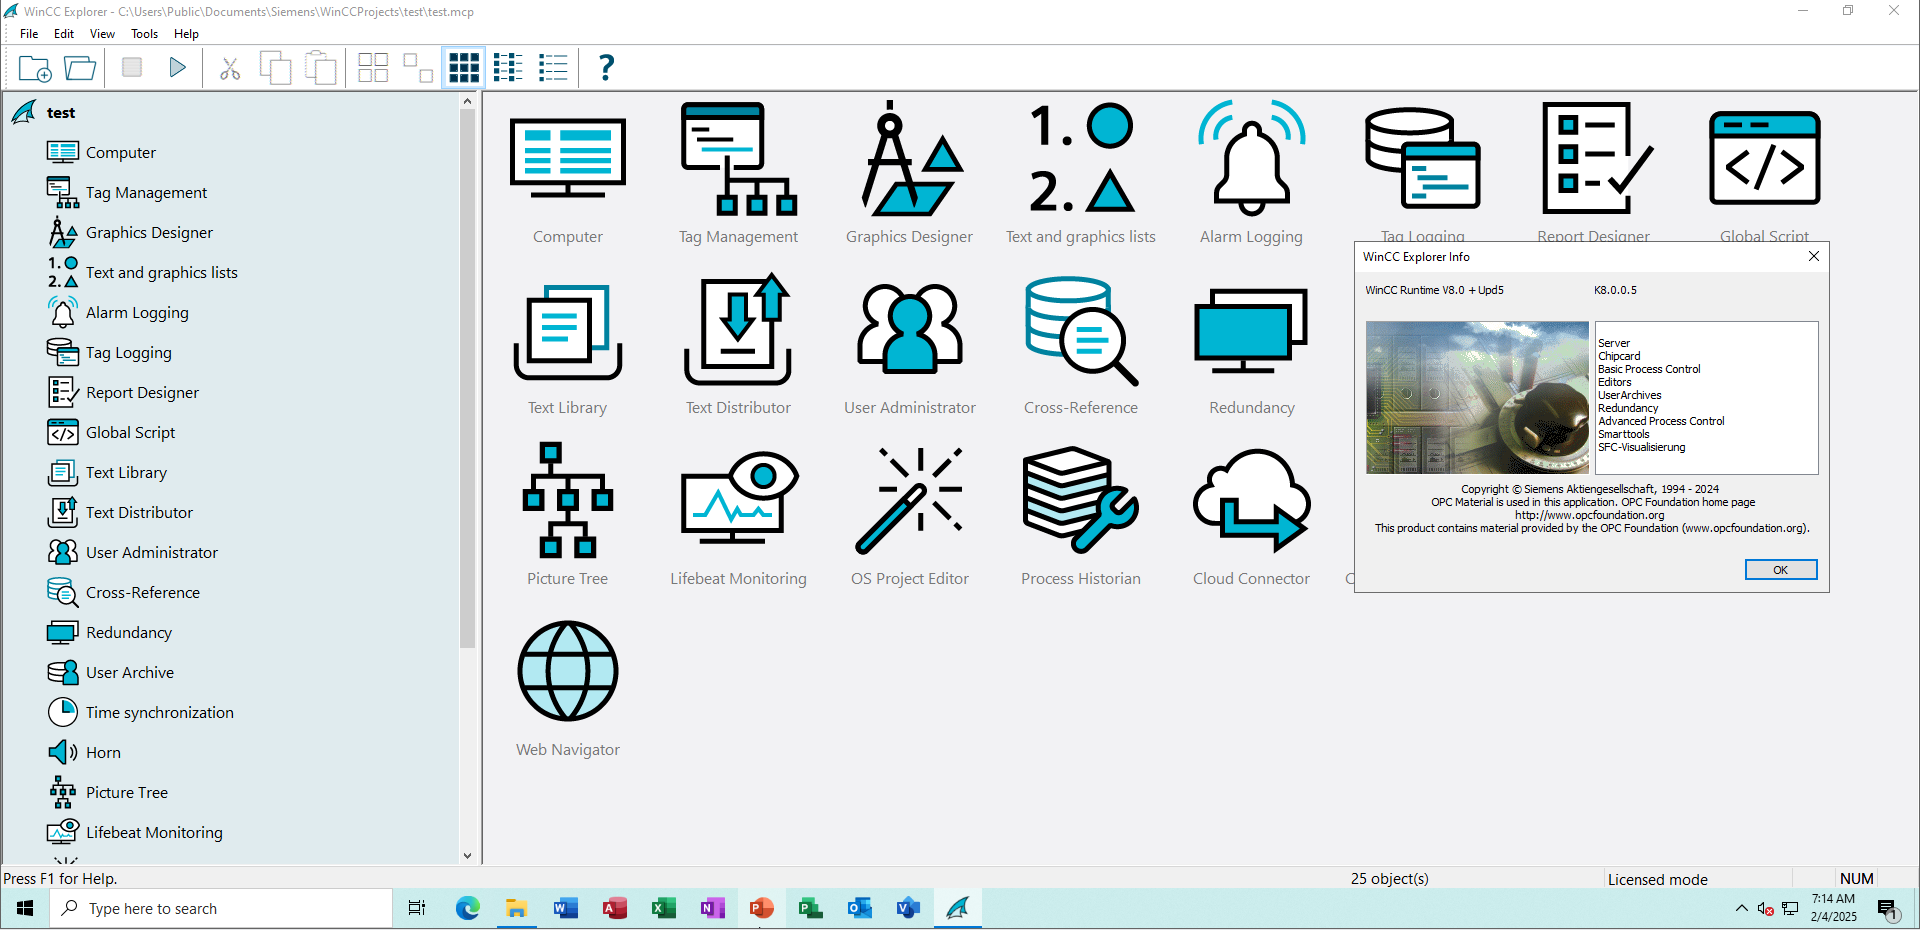Open File Explorer from the taskbar
Viewport: 1920px width, 930px height.
click(x=516, y=908)
